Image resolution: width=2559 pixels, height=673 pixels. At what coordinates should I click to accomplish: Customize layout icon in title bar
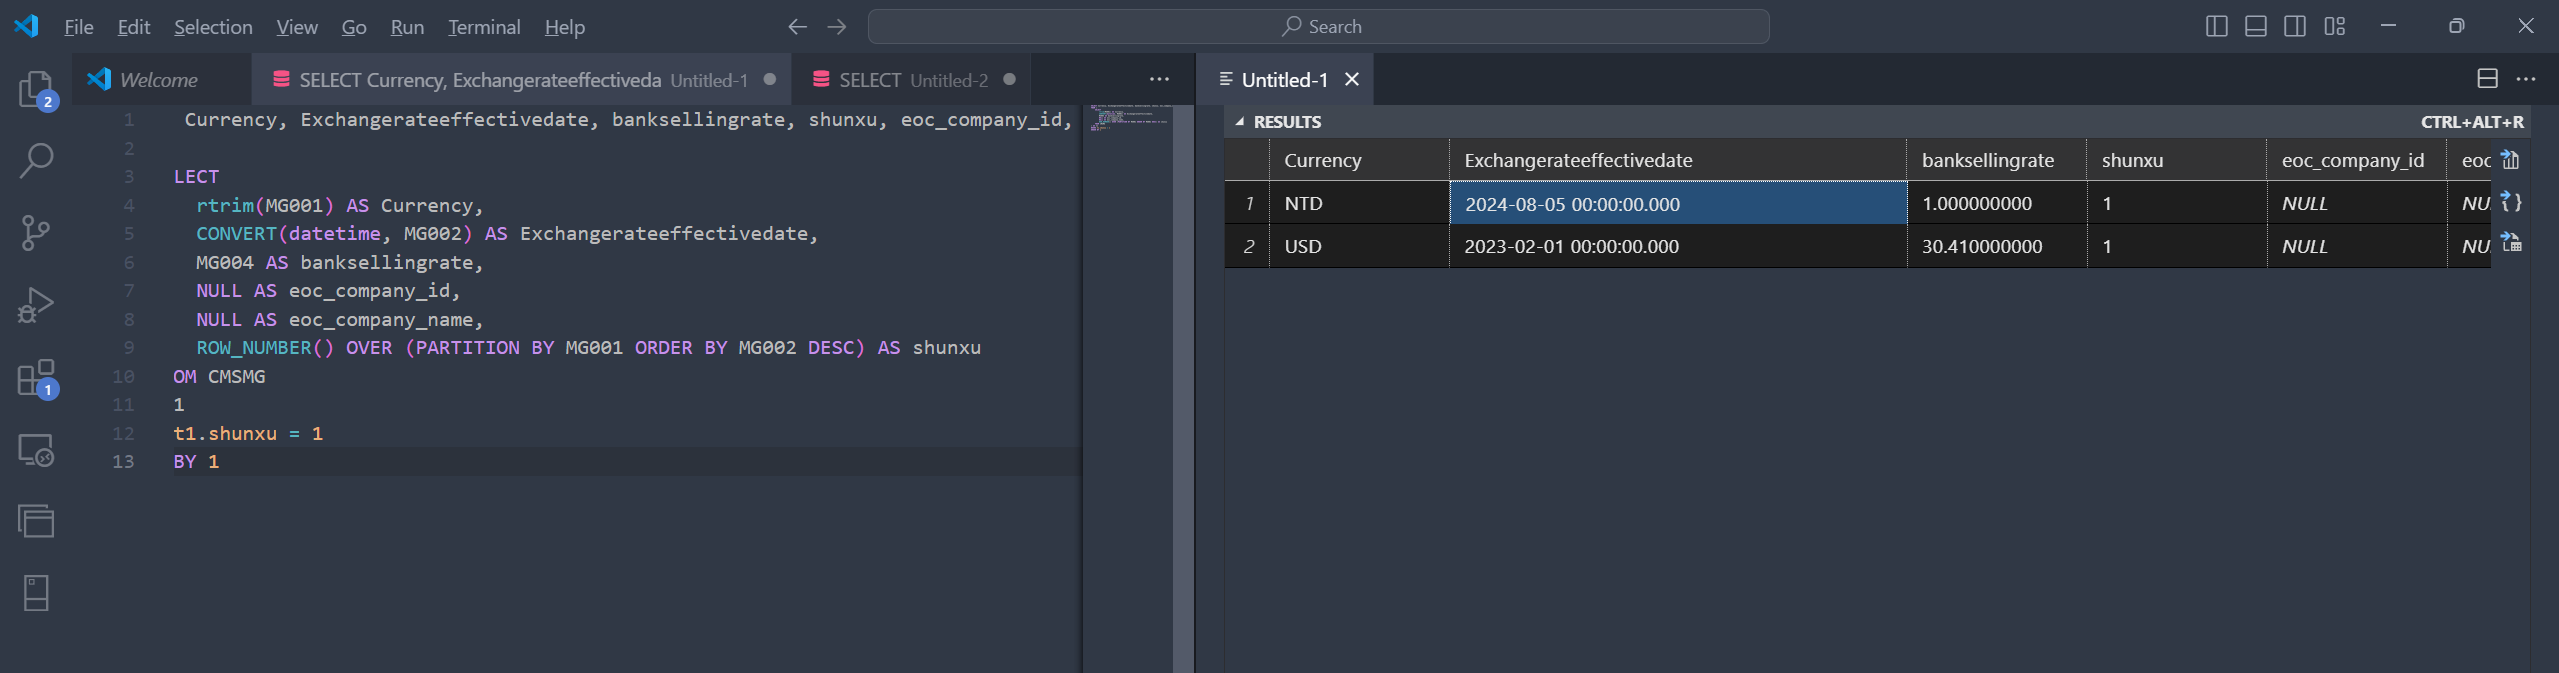[x=2334, y=26]
